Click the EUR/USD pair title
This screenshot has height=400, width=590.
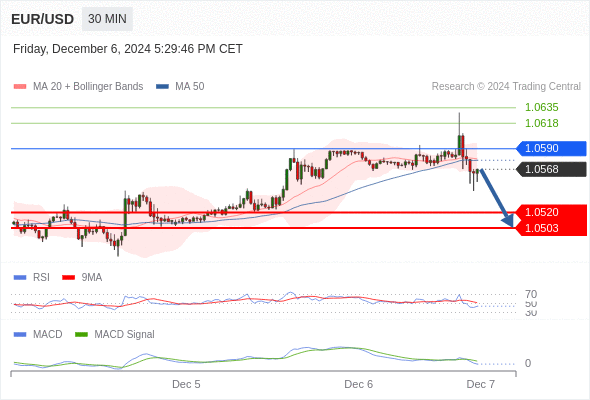click(43, 19)
